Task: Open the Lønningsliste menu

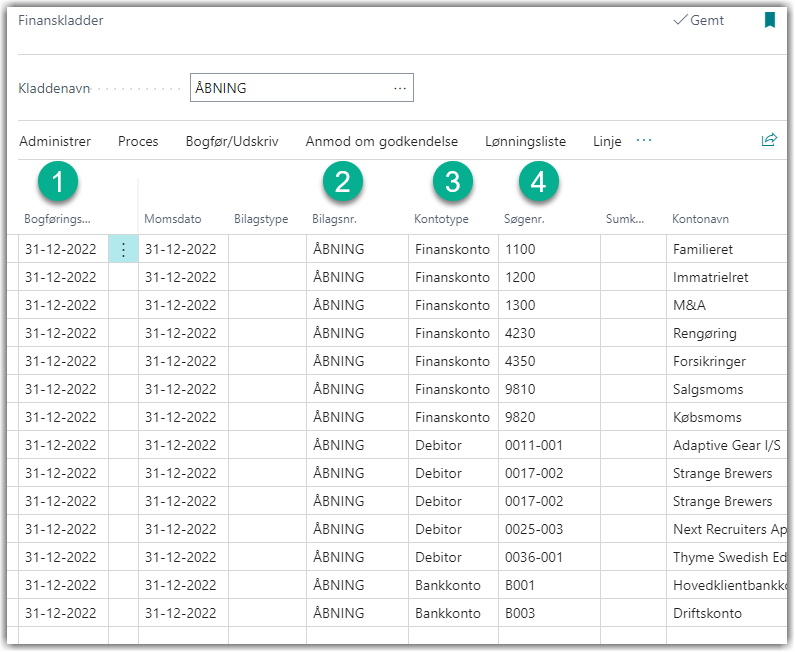Action: point(525,141)
